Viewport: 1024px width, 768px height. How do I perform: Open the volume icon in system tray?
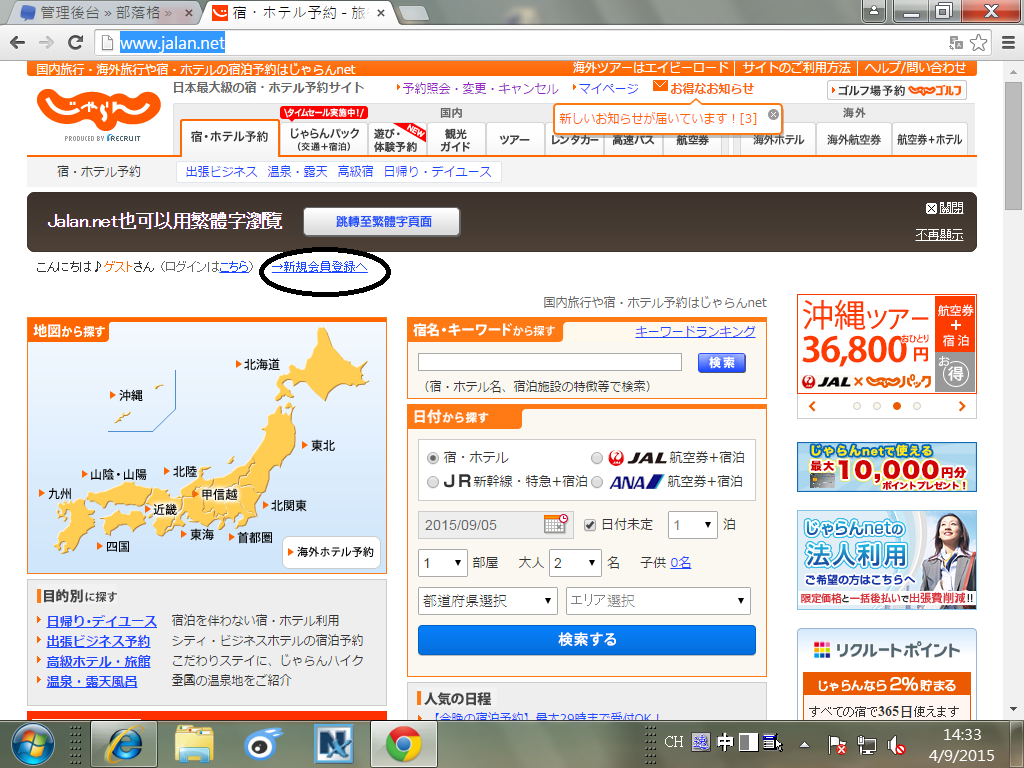[895, 744]
